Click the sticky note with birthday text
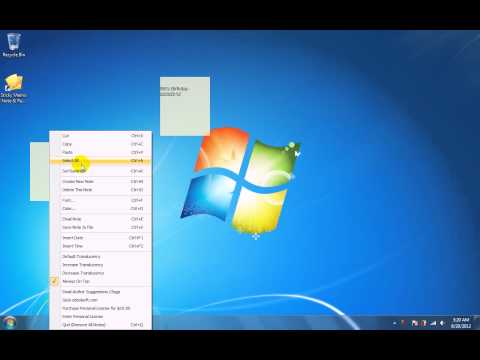The image size is (480, 360). (185, 106)
